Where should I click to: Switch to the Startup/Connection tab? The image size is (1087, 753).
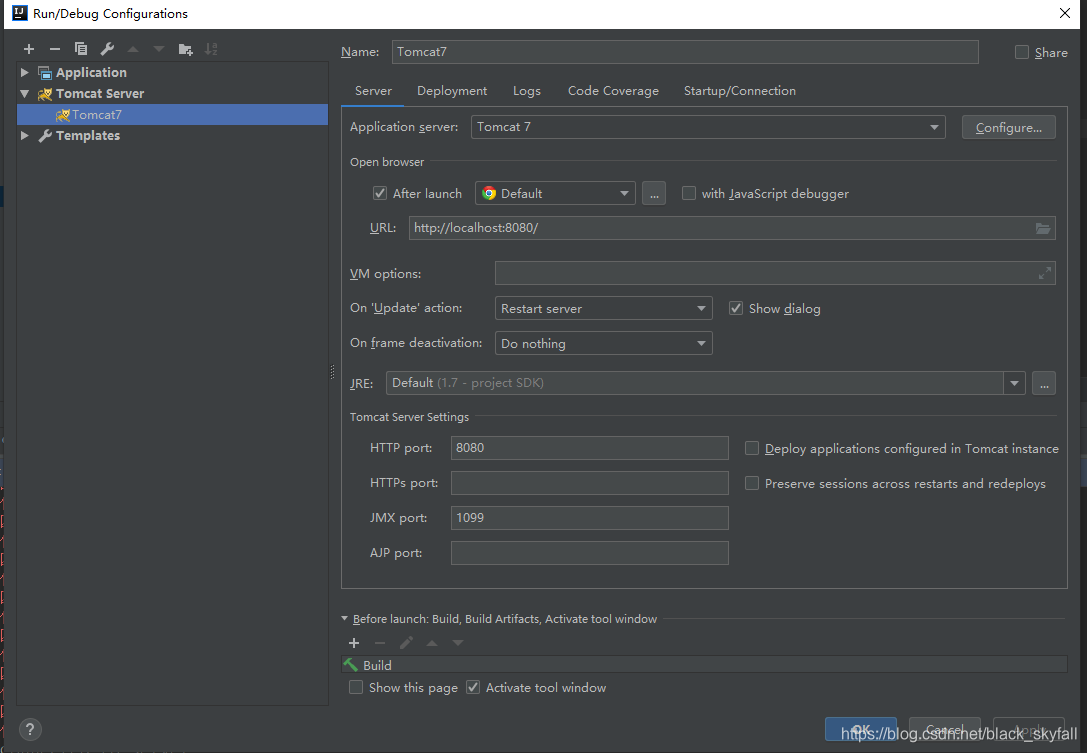coord(740,91)
